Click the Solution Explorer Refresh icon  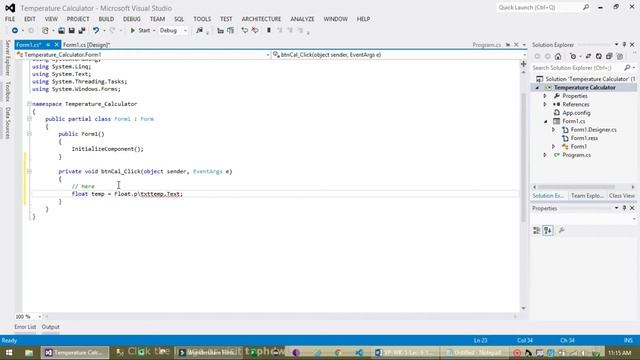pos(598,57)
